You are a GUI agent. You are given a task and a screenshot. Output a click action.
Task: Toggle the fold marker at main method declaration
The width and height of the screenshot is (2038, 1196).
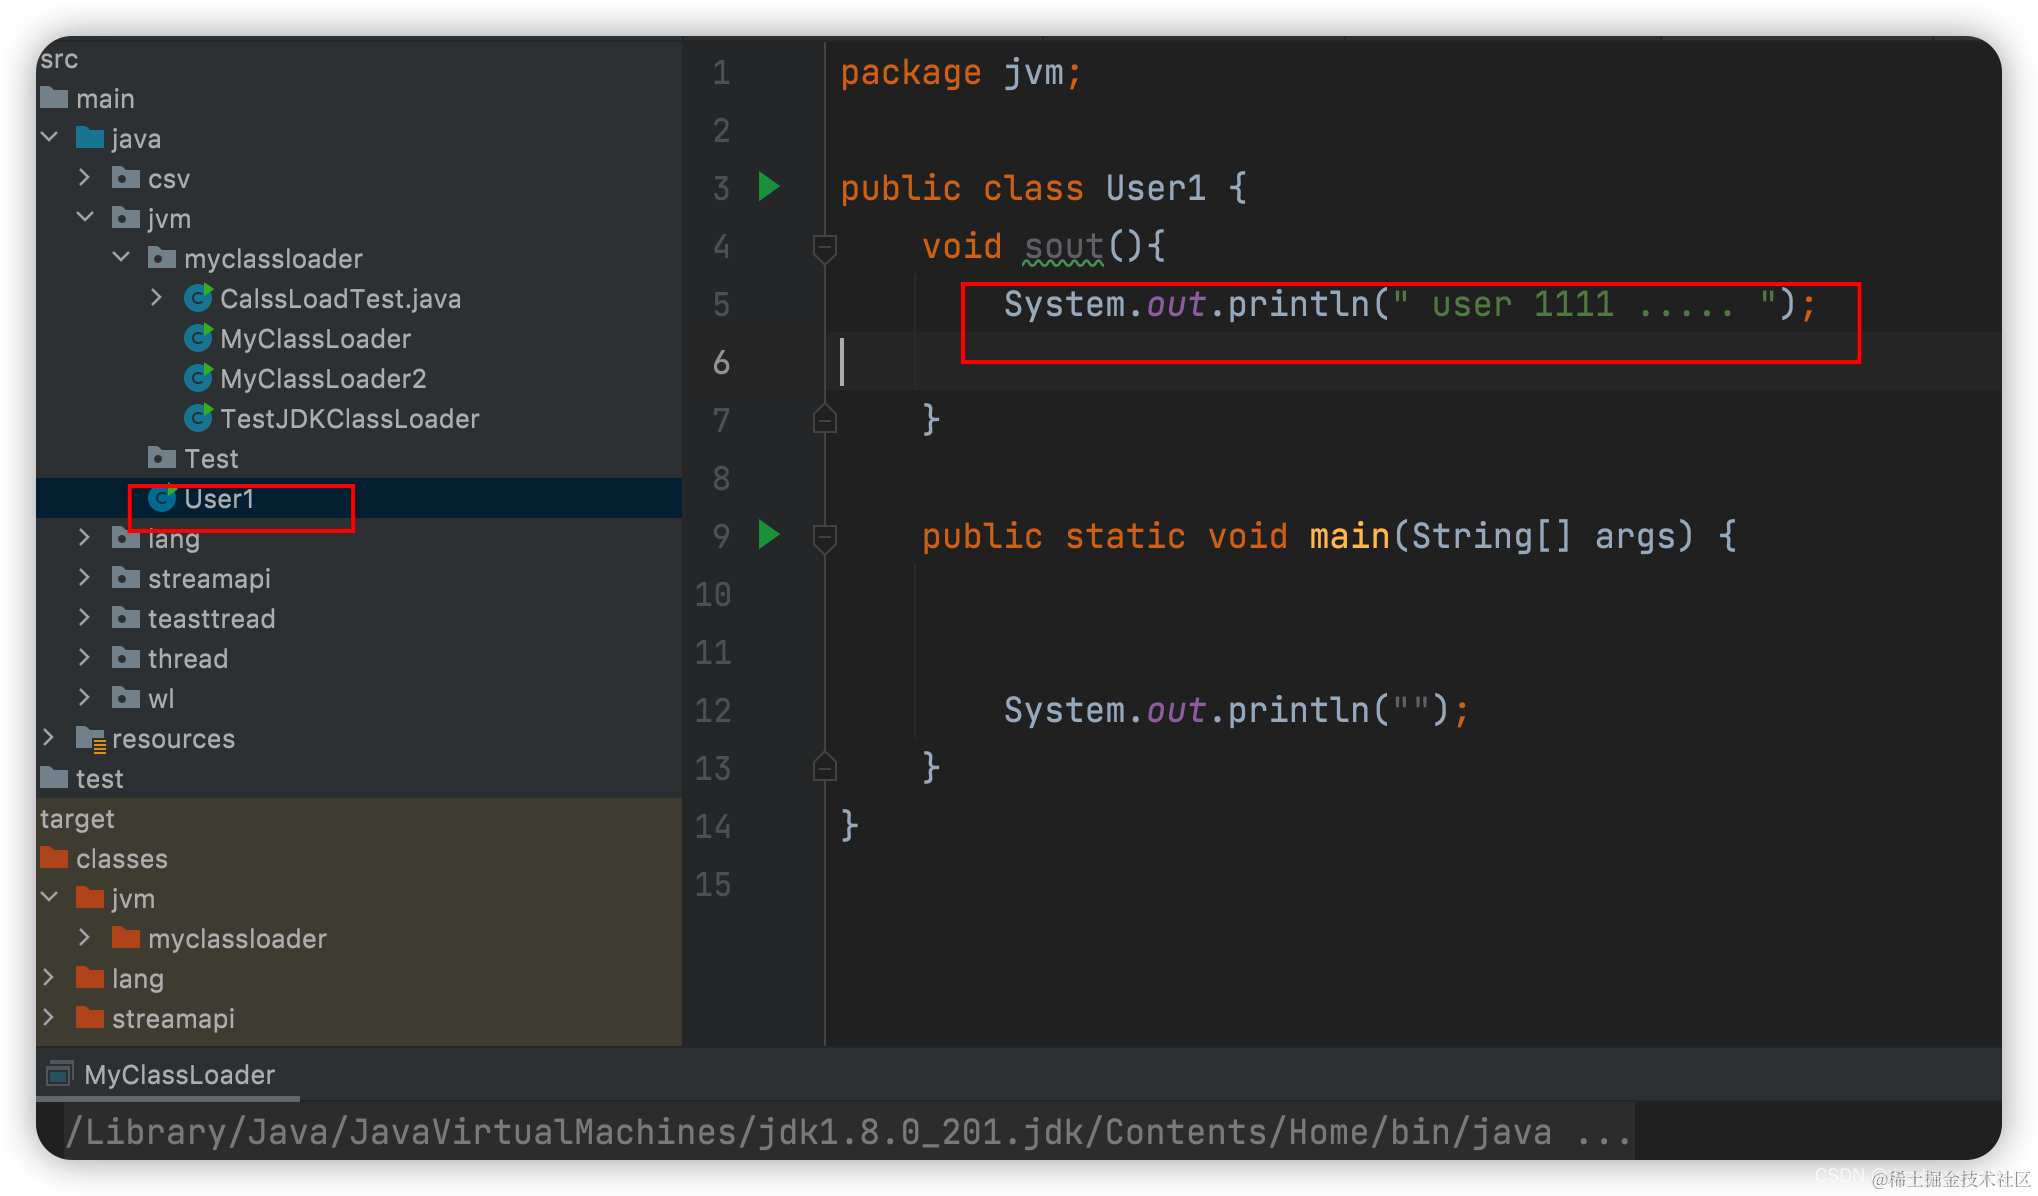coord(825,537)
